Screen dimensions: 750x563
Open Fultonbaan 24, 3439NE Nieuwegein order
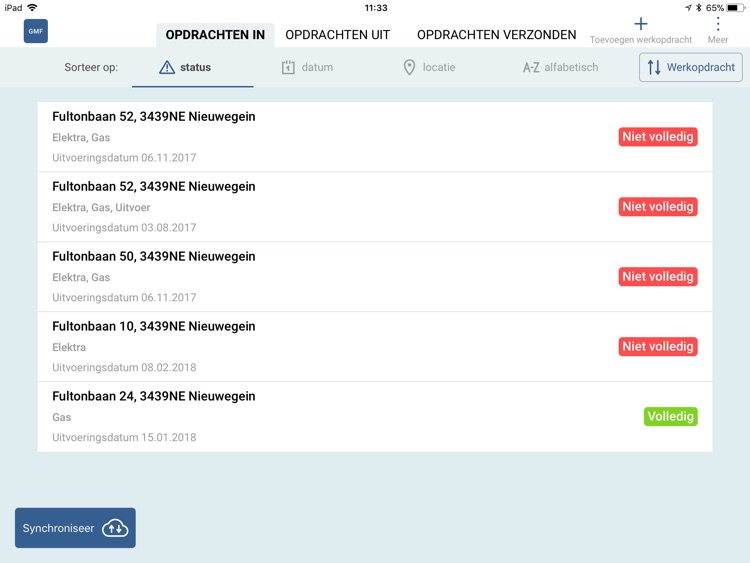tap(375, 417)
